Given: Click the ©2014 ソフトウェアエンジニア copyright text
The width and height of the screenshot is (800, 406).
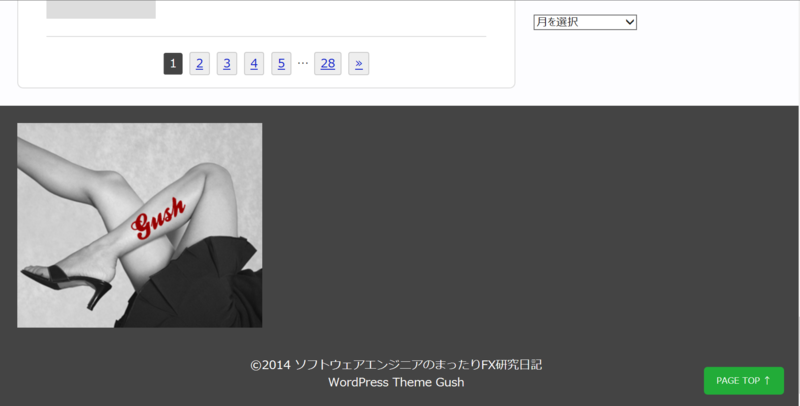Looking at the screenshot, I should 396,365.
